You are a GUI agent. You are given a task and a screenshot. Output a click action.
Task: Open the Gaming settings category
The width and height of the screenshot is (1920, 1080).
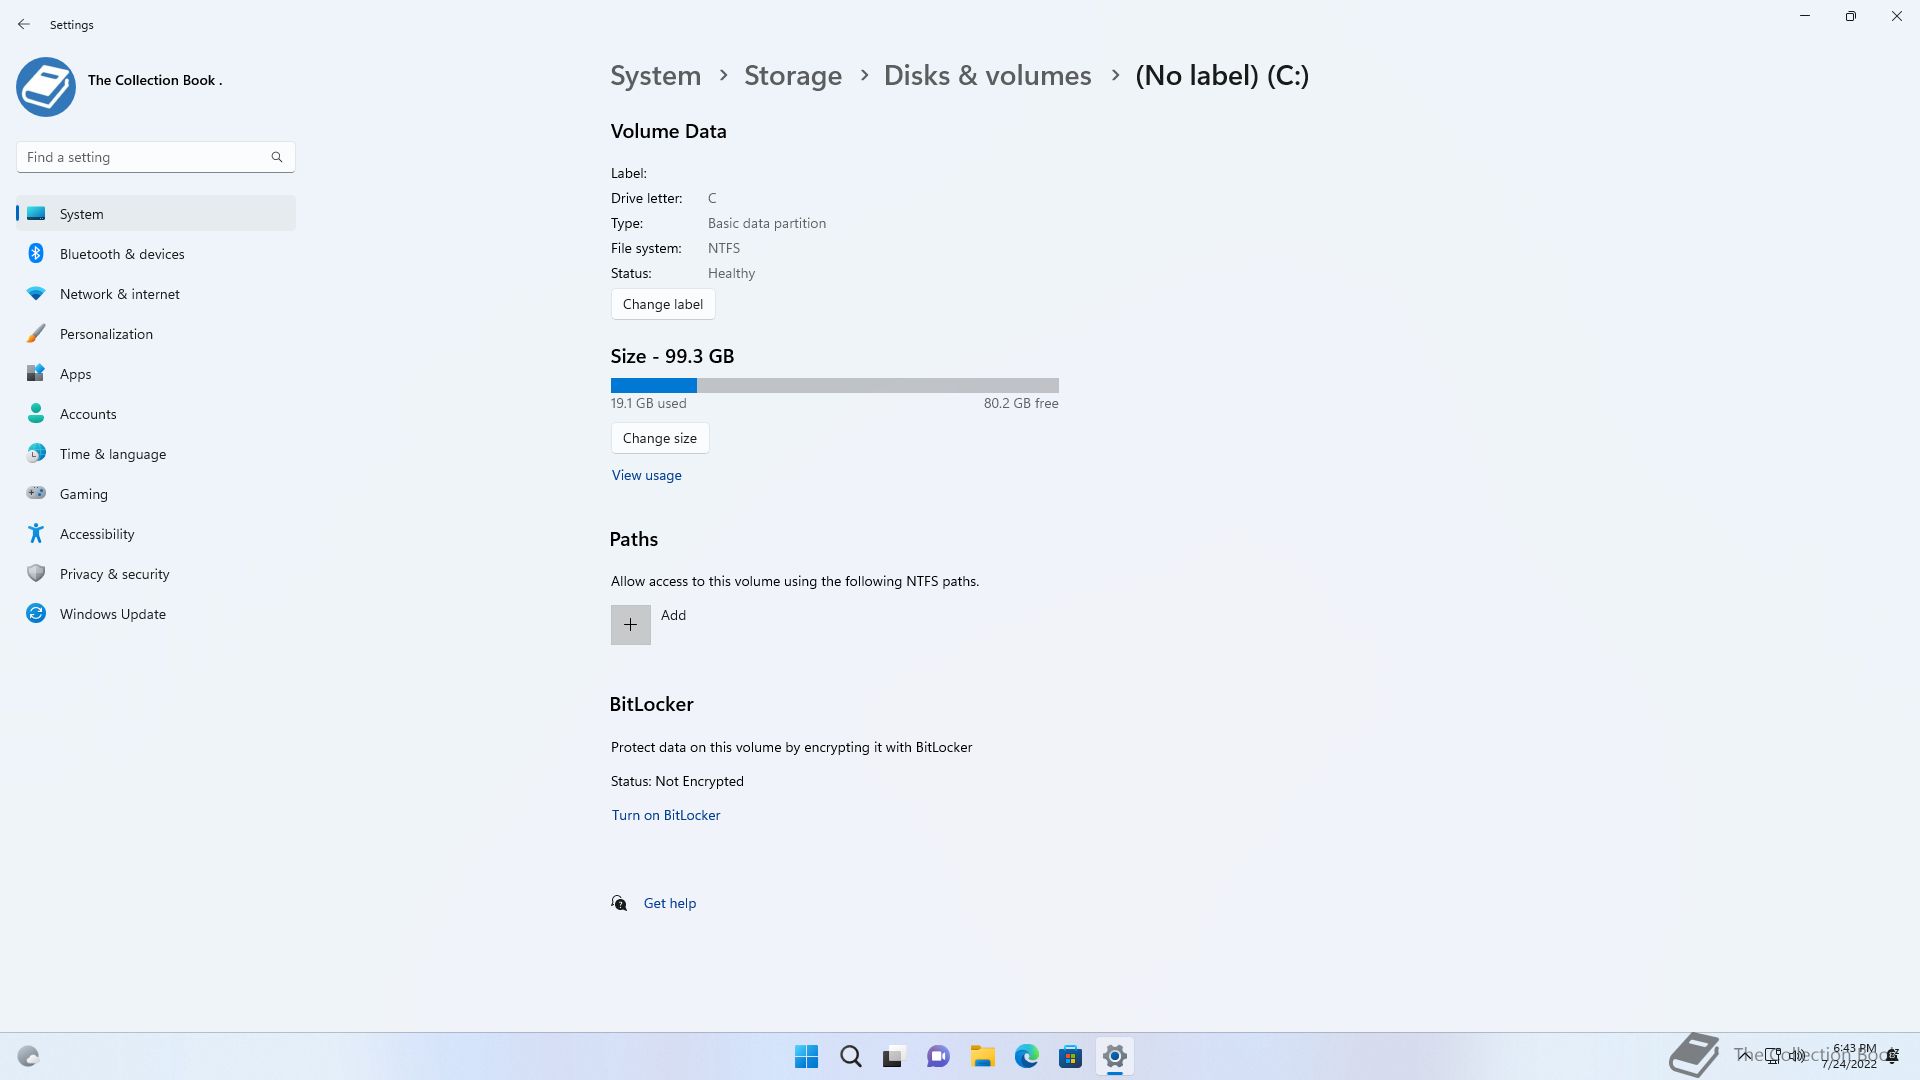[x=84, y=494]
